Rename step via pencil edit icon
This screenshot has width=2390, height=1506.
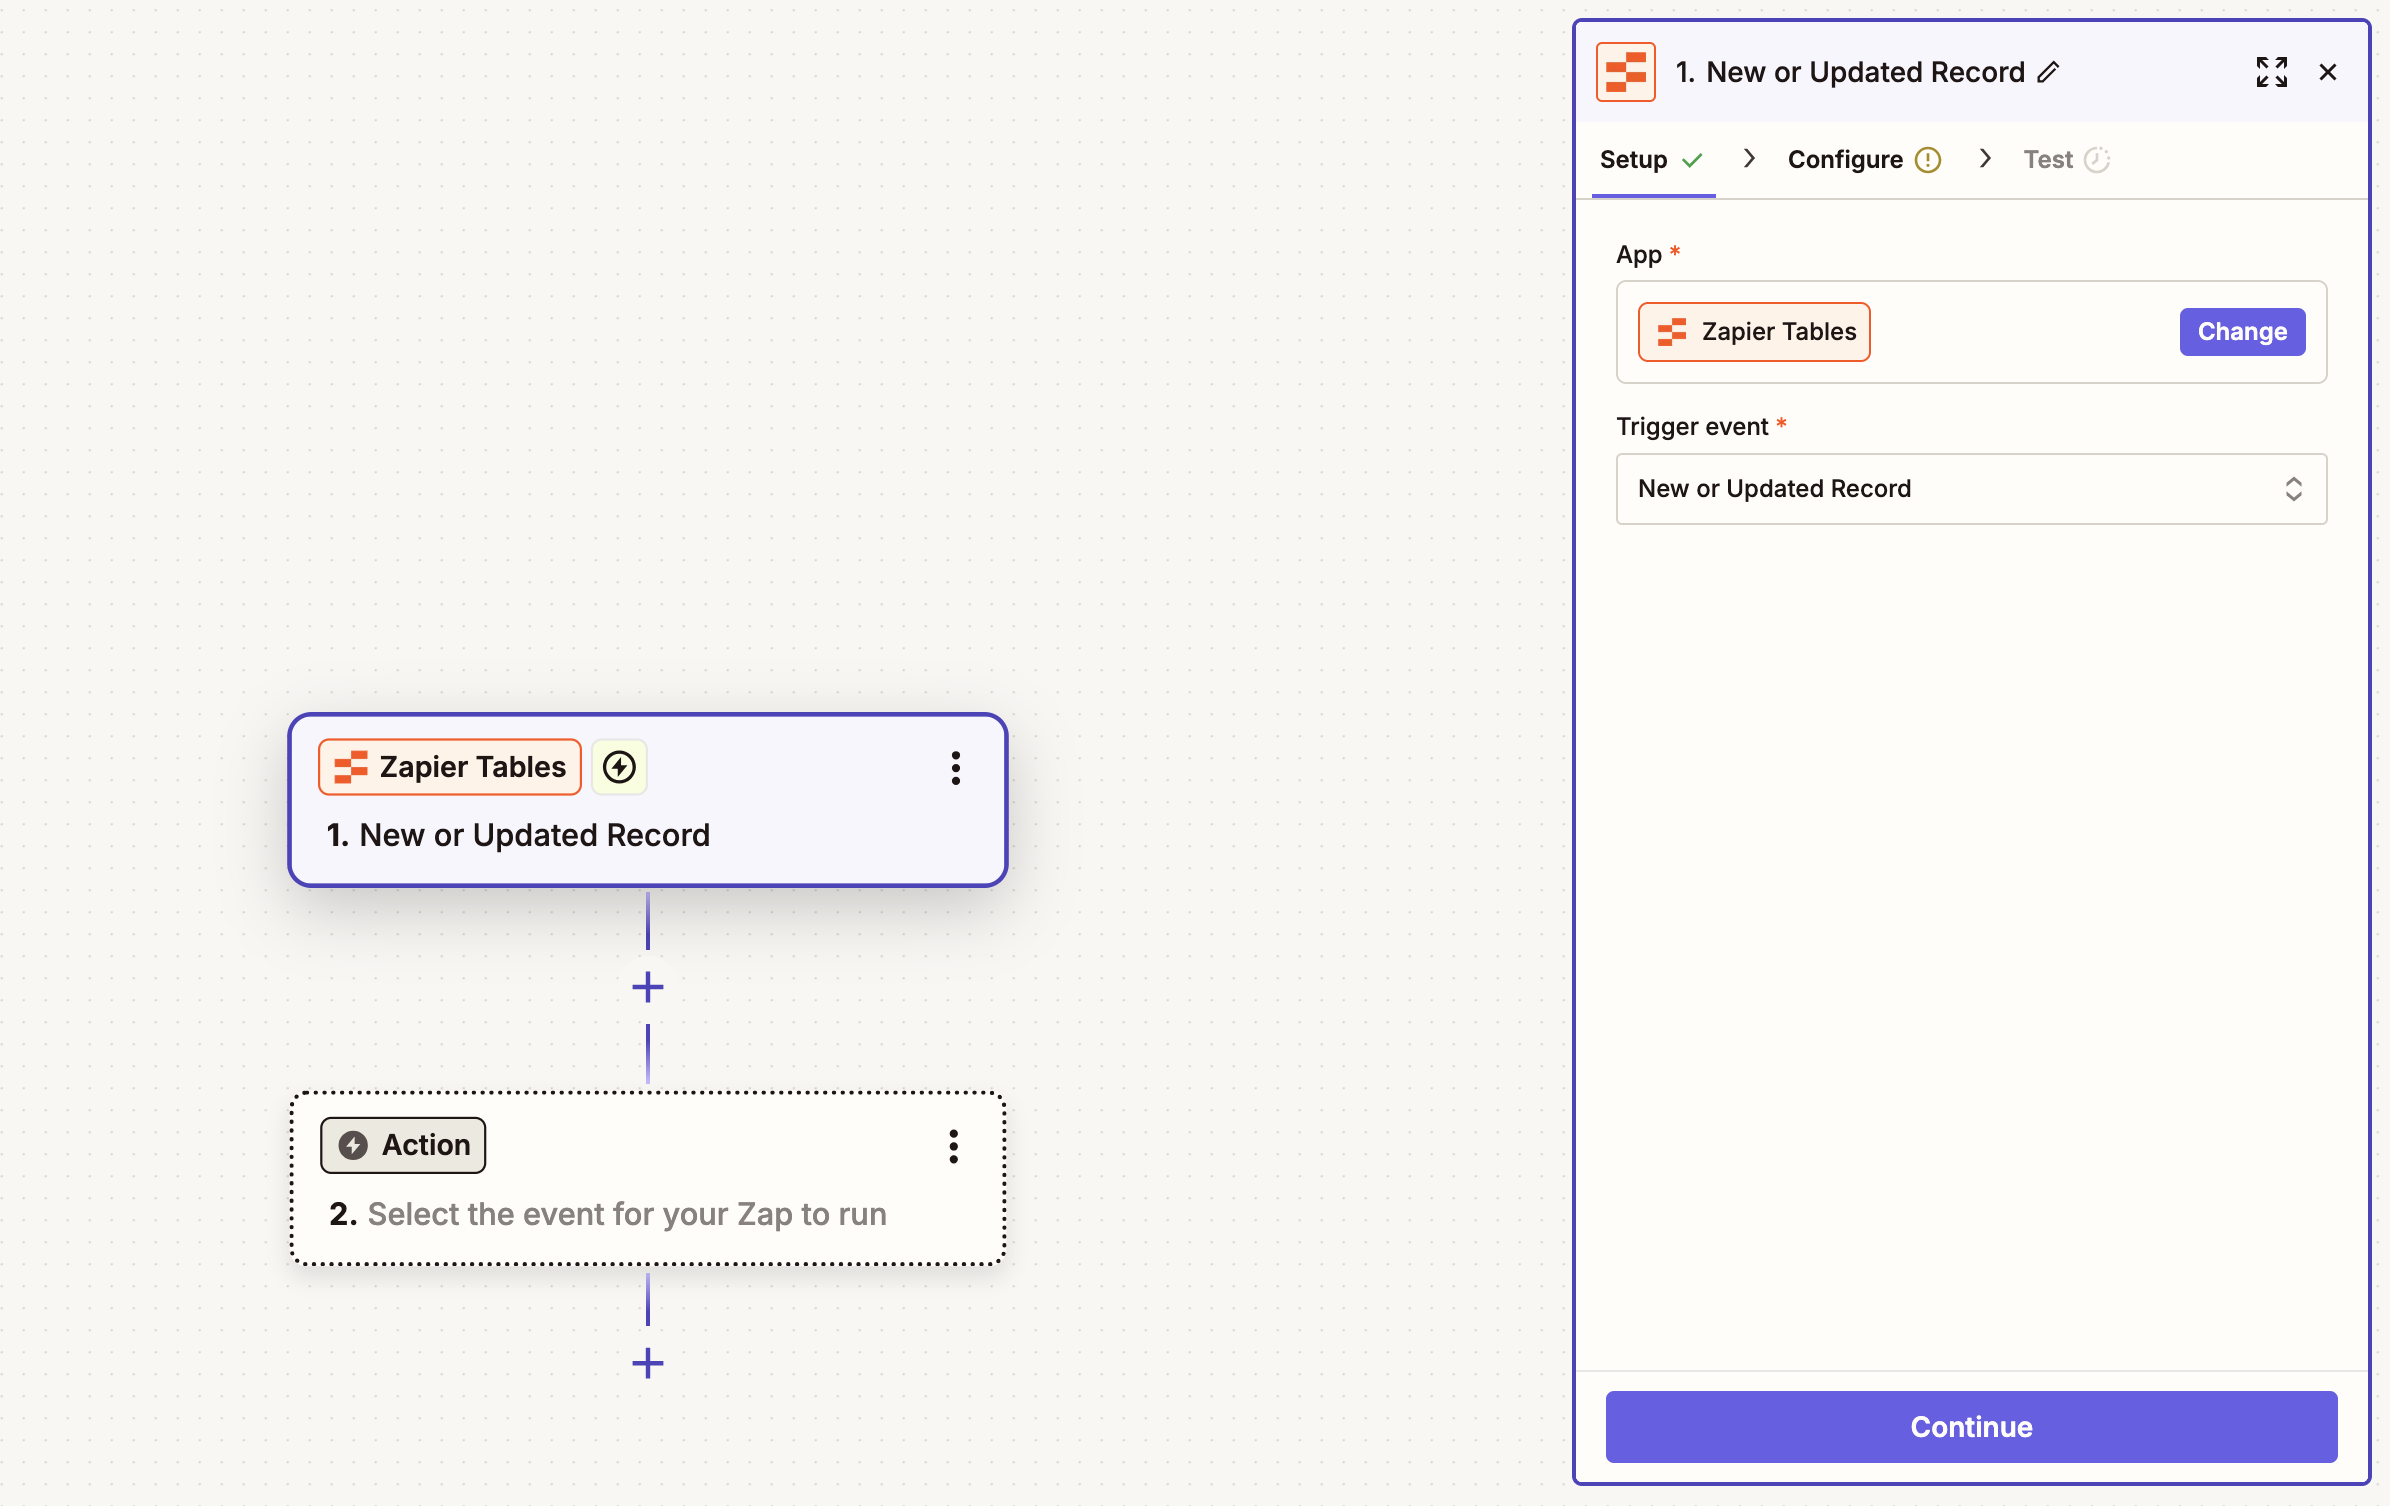click(2049, 72)
